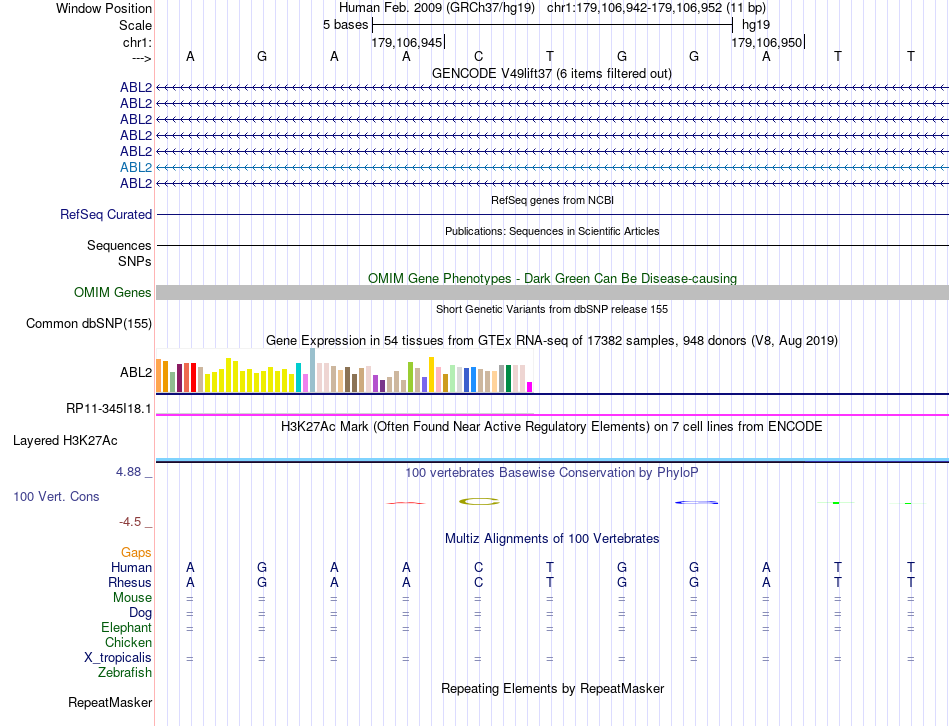This screenshot has height=726, width=950.
Task: Click the ABL2 label beside GTEx bar chart
Action: click(x=136, y=373)
